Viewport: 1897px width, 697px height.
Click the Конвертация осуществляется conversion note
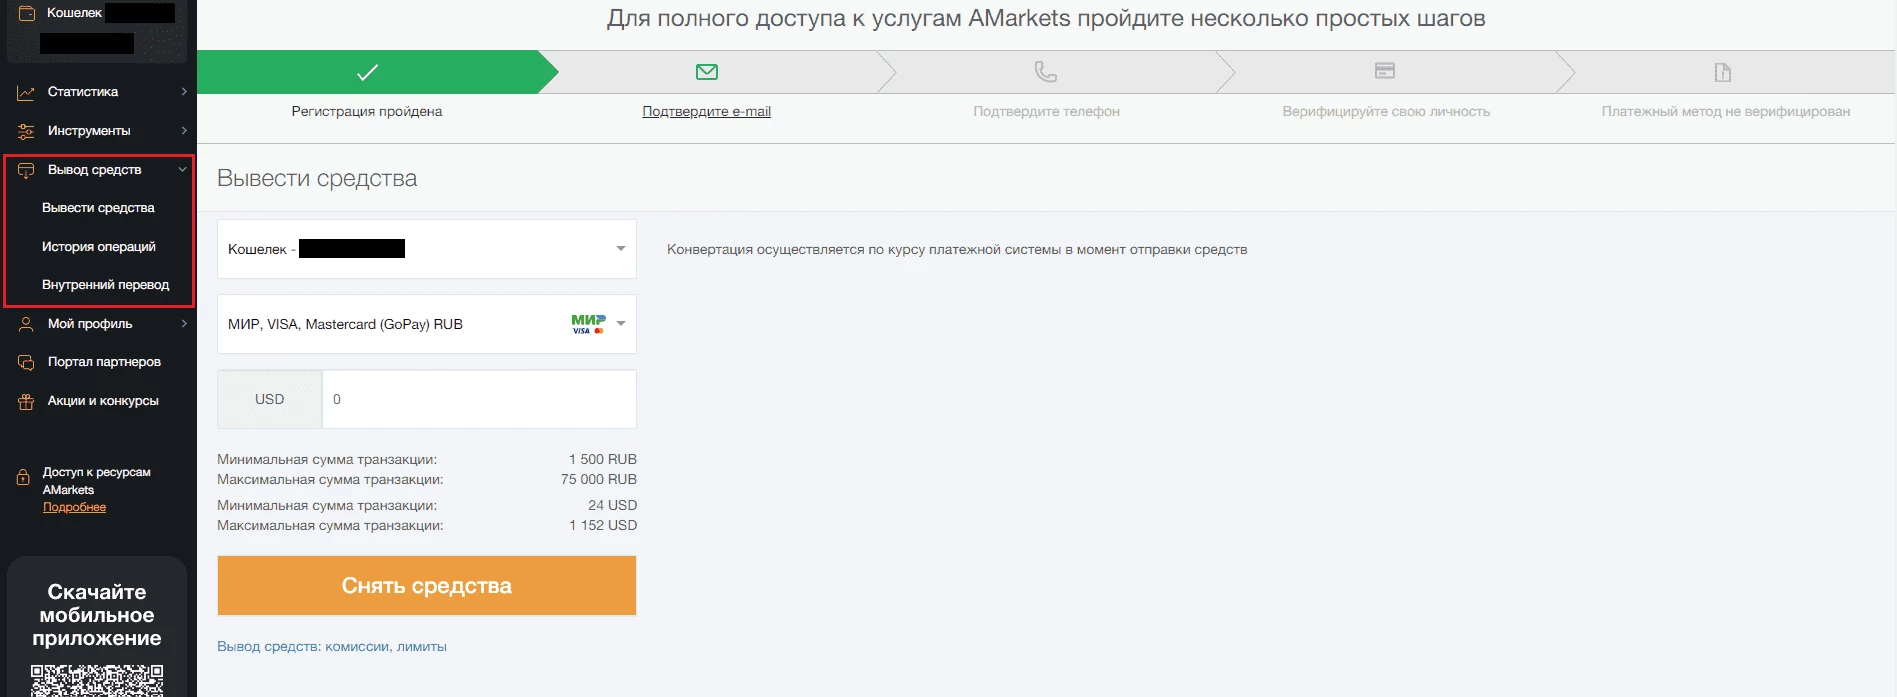pos(957,250)
